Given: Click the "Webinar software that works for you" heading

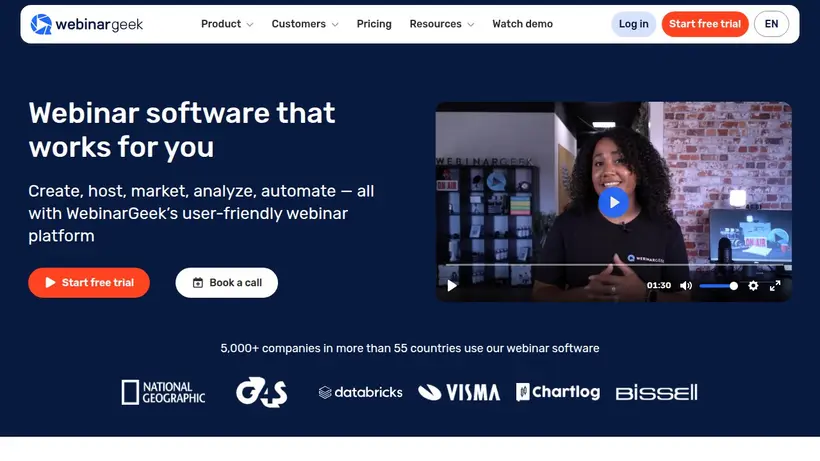Looking at the screenshot, I should click(x=182, y=130).
